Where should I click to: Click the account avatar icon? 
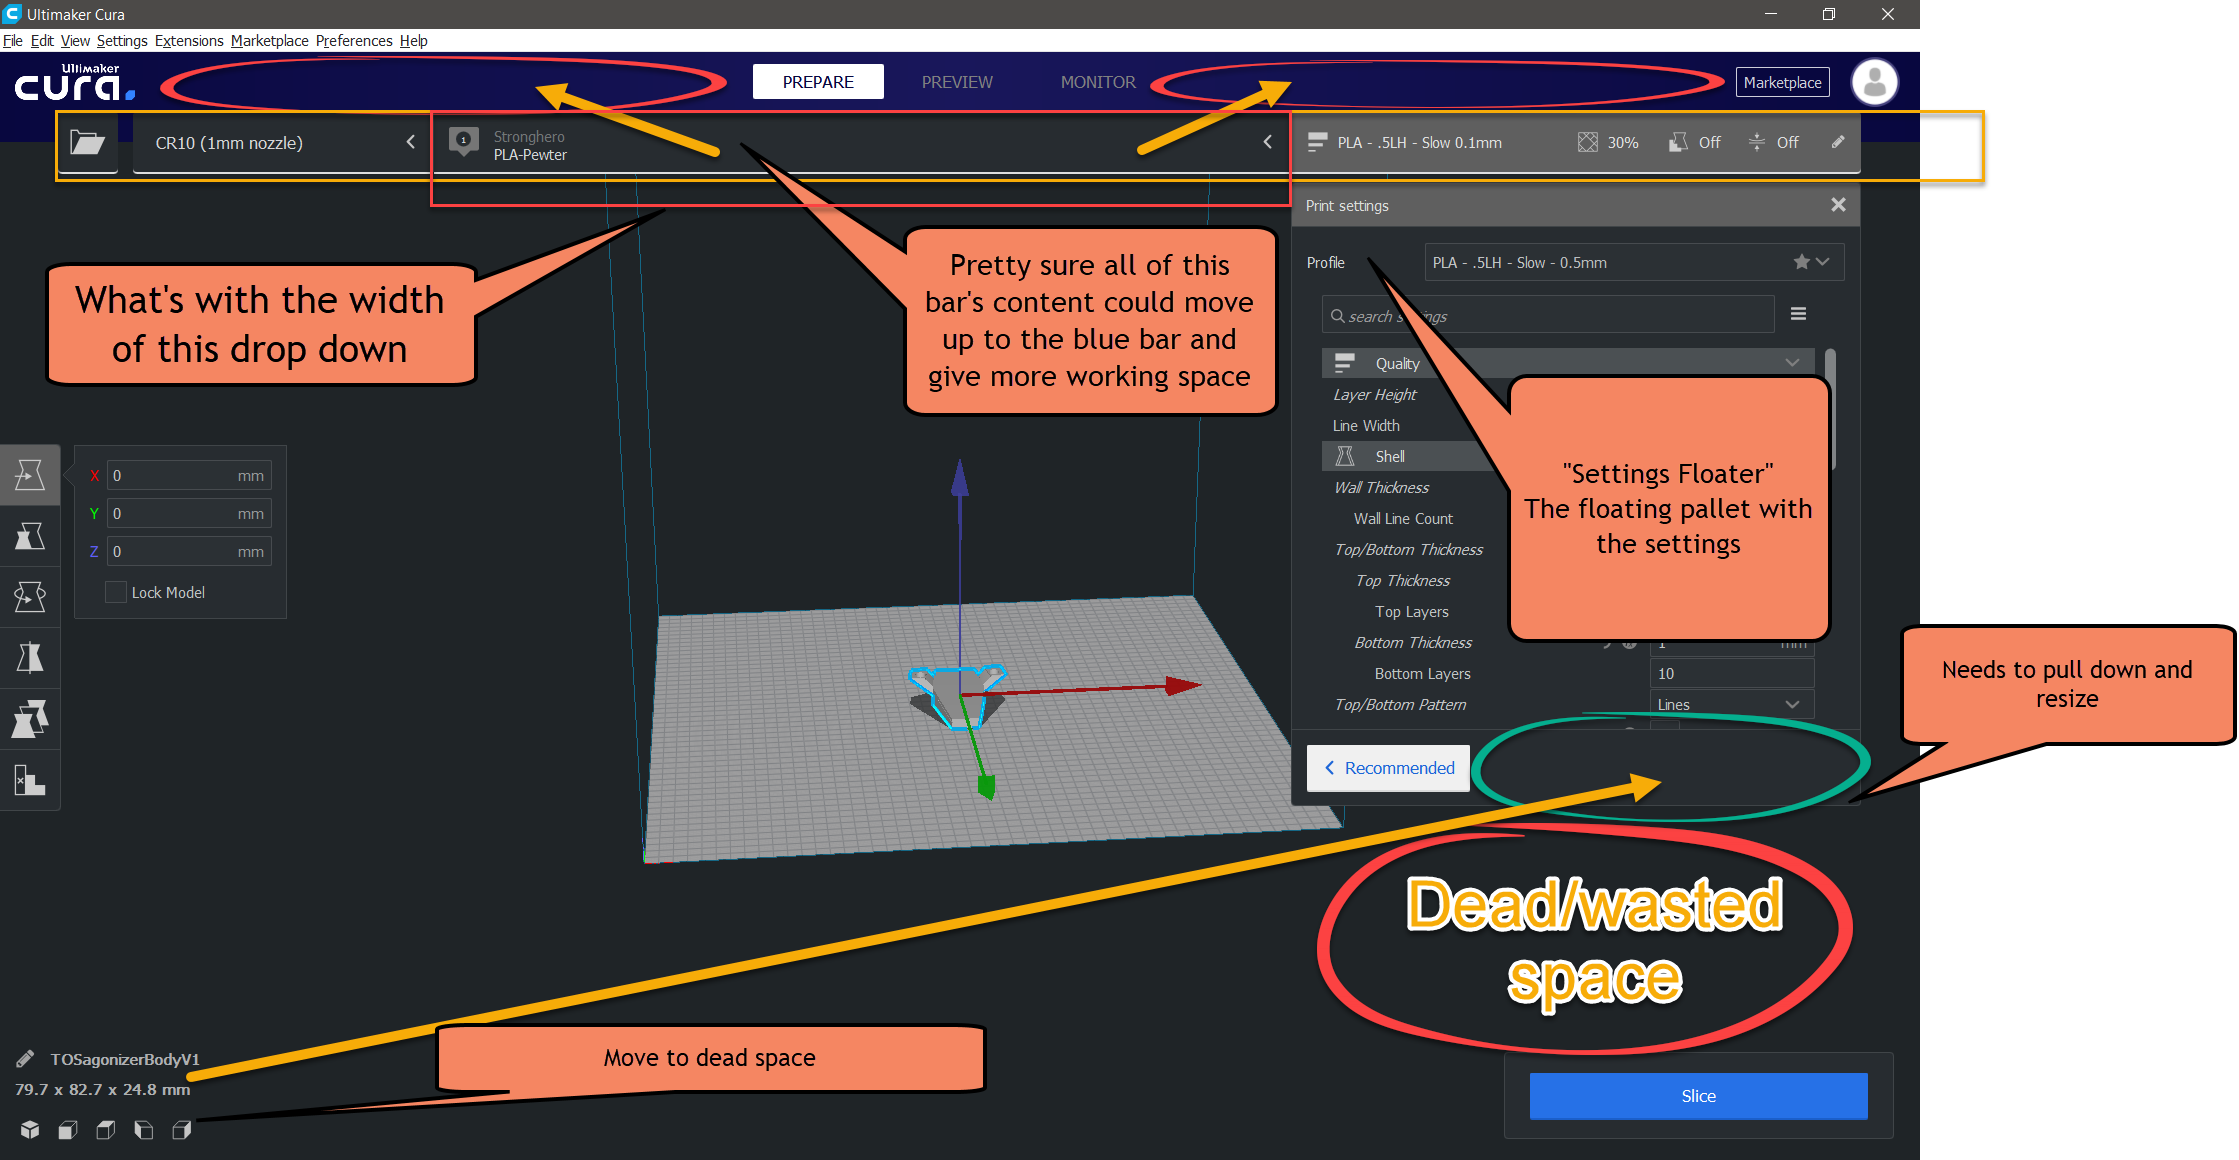click(x=1874, y=82)
